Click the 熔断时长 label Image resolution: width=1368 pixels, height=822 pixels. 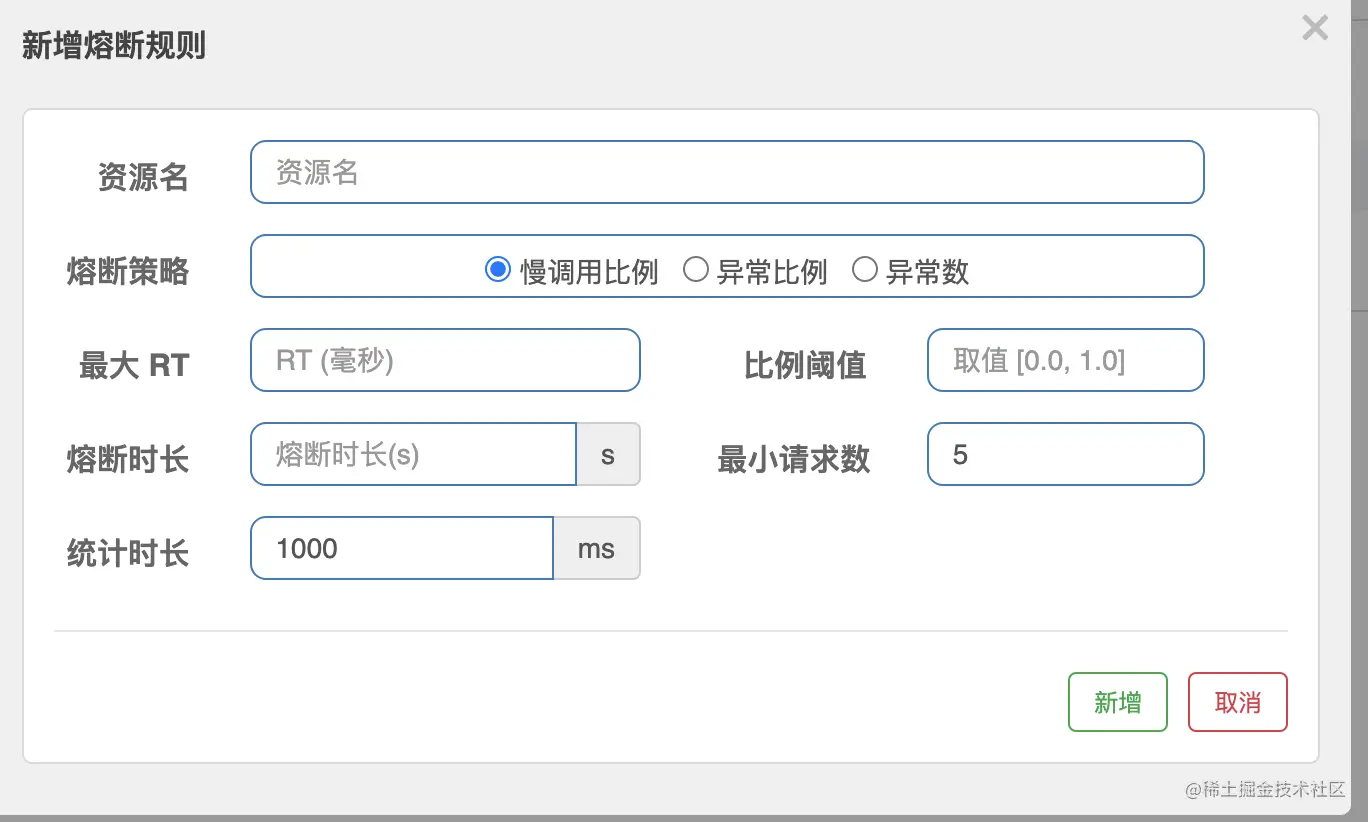point(128,459)
